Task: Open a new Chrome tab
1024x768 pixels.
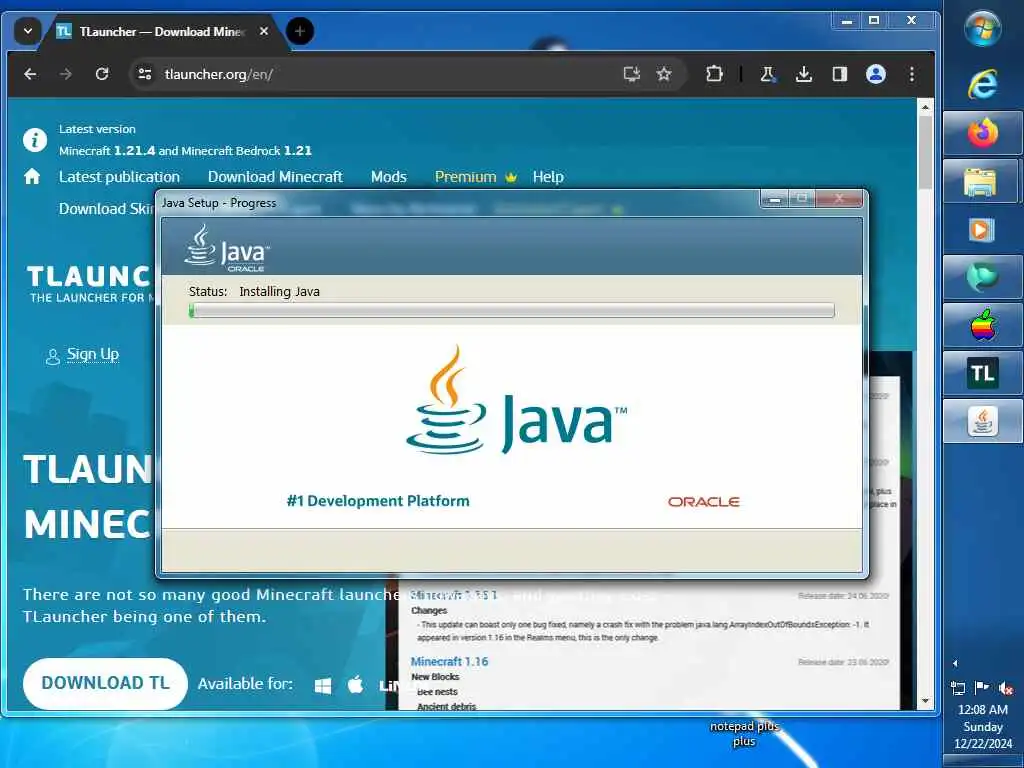Action: [300, 31]
